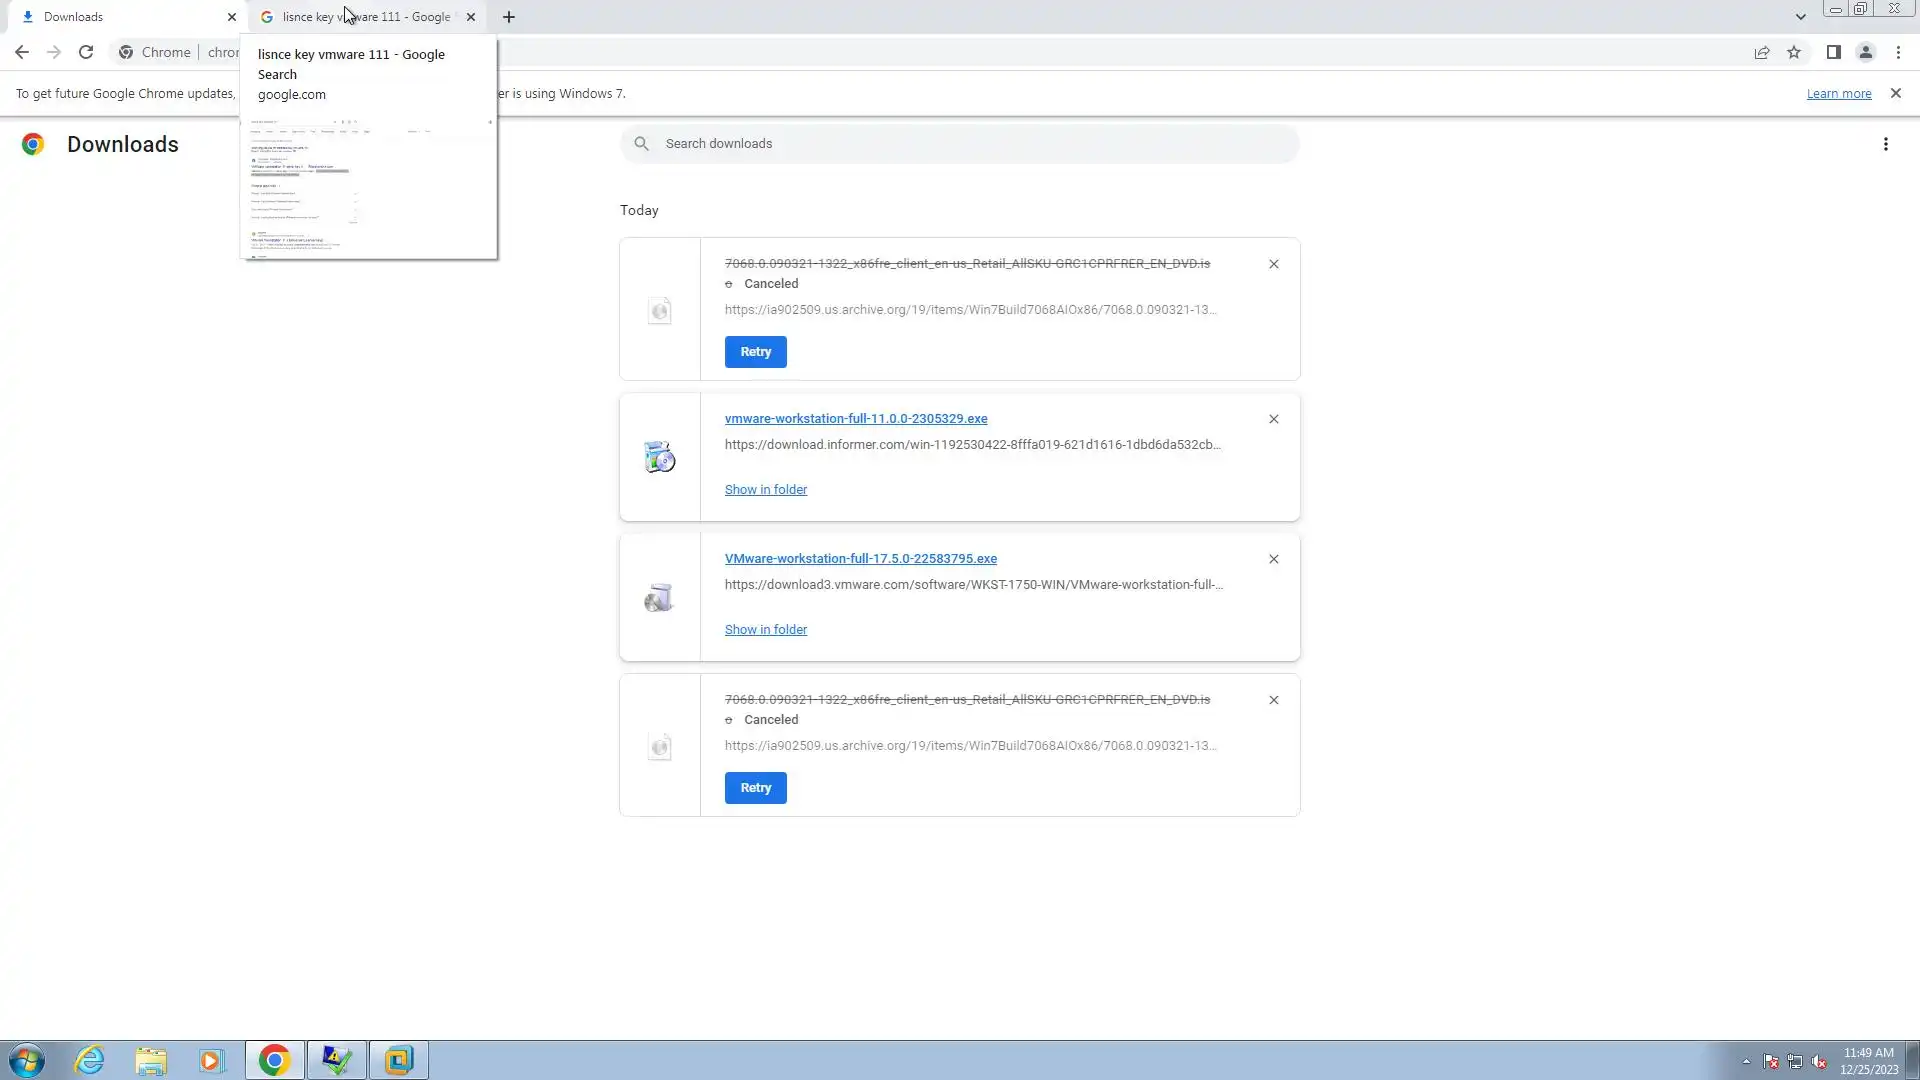This screenshot has width=1920, height=1080.
Task: Open Chrome three-dot main menu
Action: pyautogui.click(x=1898, y=52)
